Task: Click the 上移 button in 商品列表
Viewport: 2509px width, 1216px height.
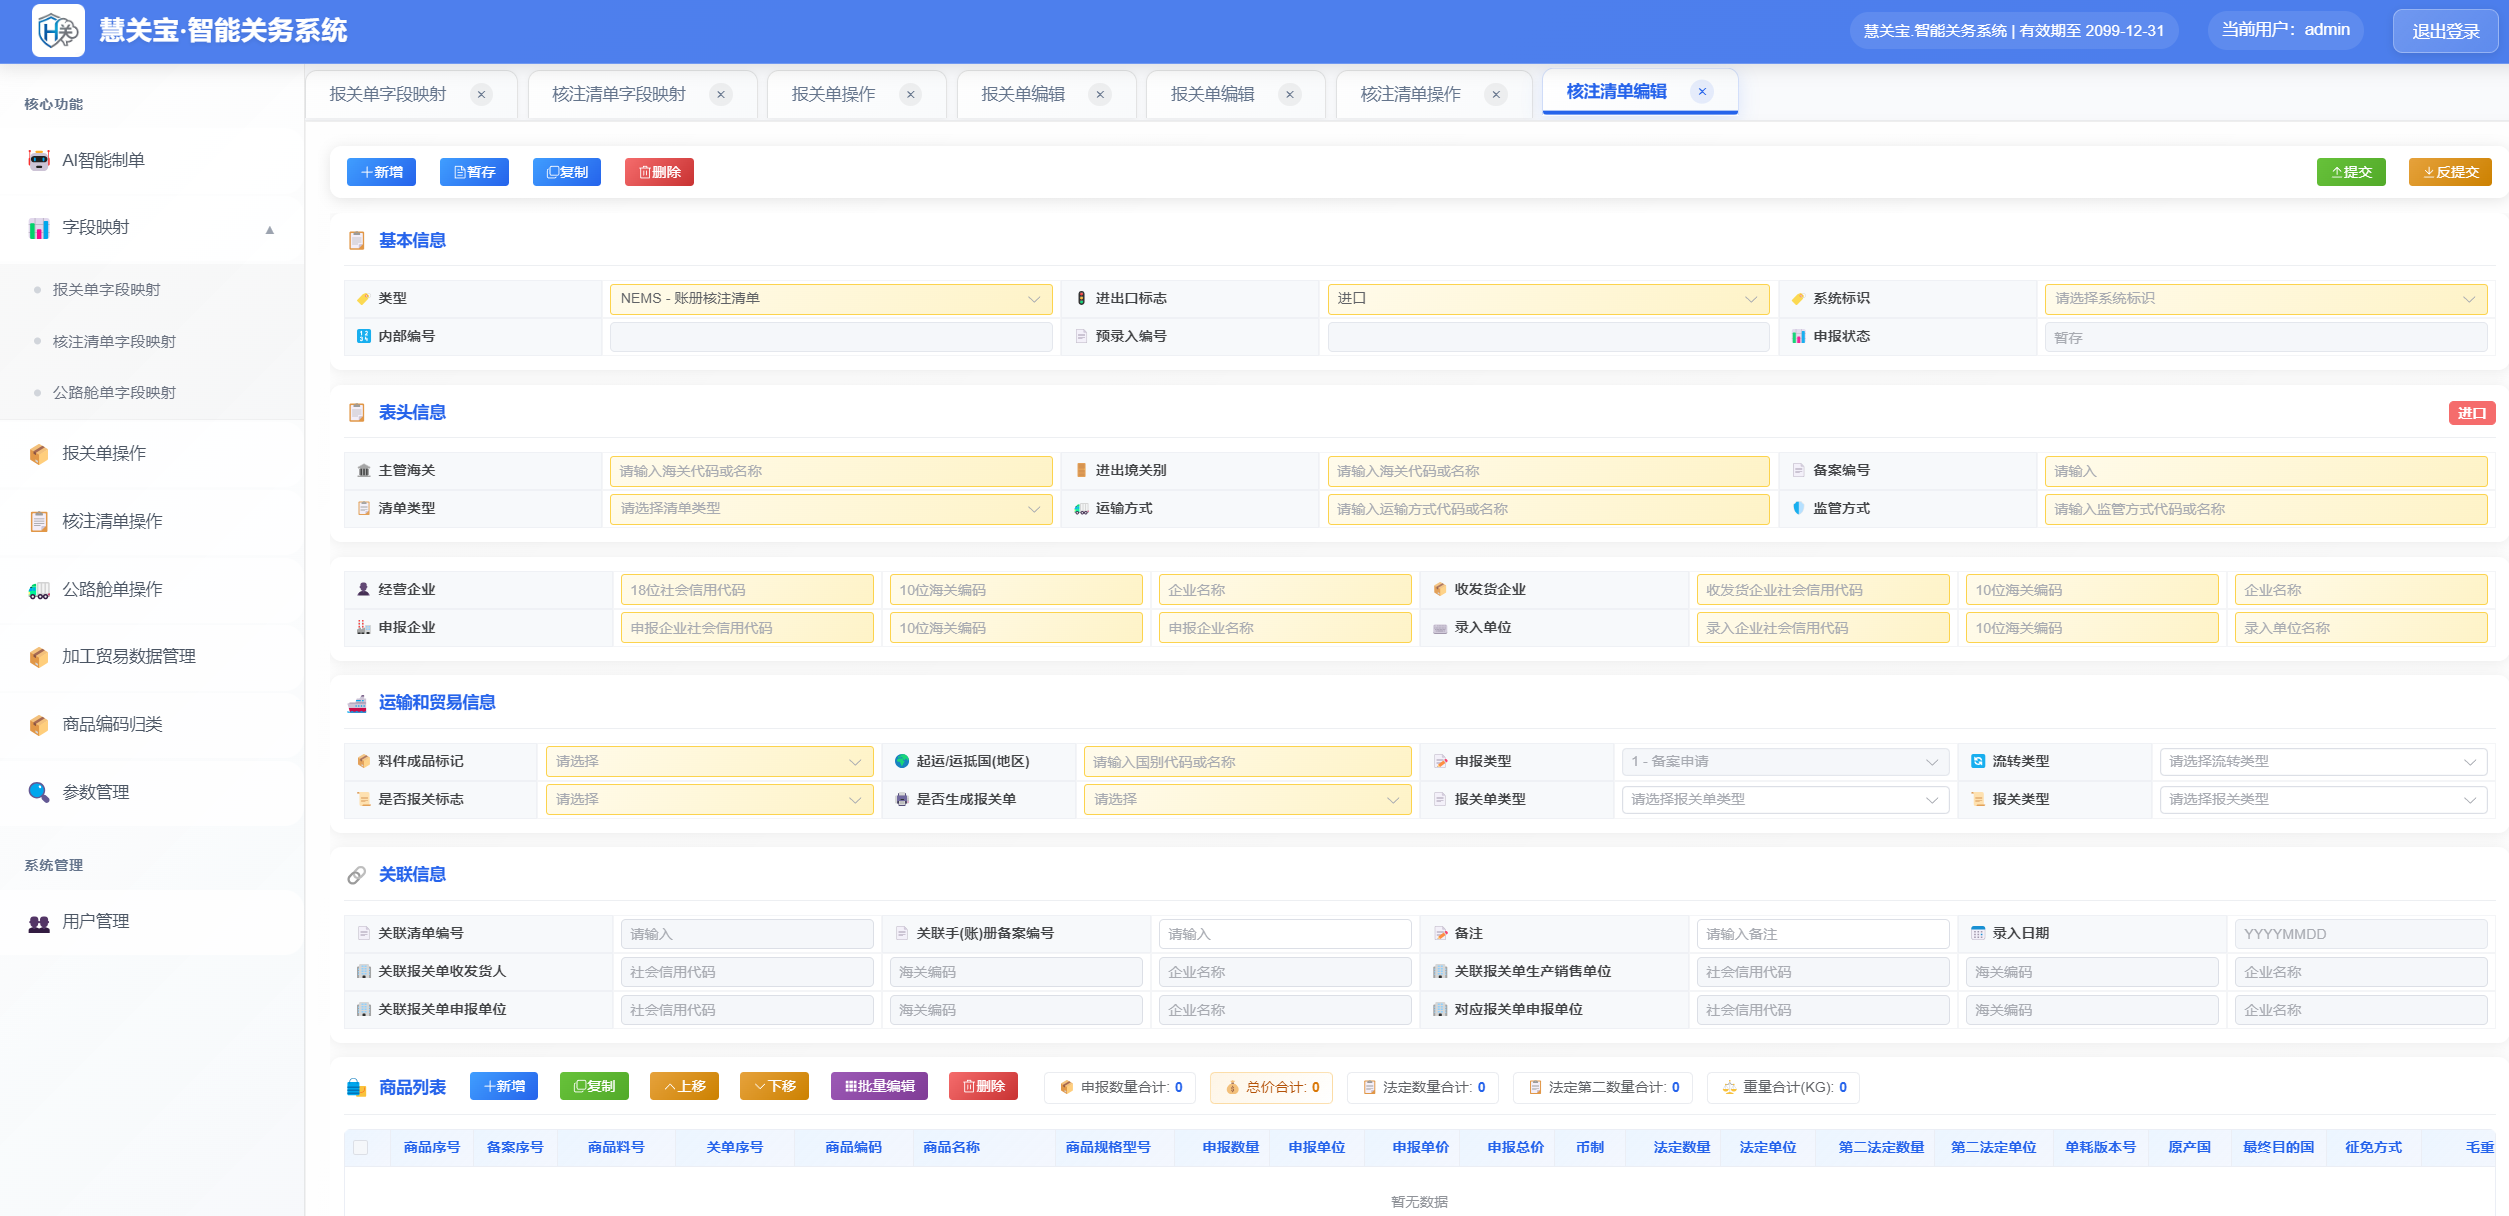Action: (684, 1086)
